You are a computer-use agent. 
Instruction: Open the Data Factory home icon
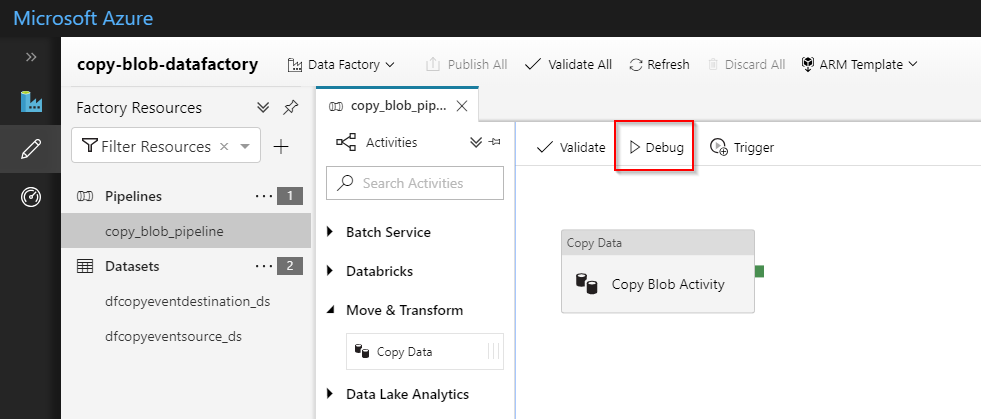(31, 102)
